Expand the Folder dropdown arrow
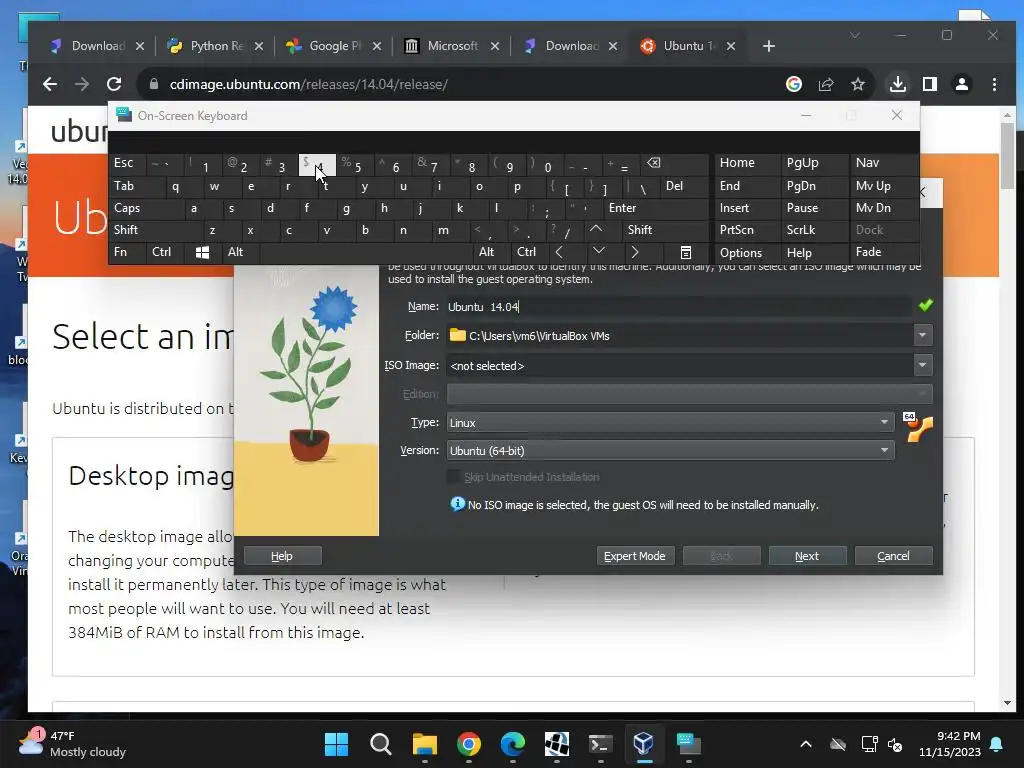1024x768 pixels. pyautogui.click(x=922, y=336)
